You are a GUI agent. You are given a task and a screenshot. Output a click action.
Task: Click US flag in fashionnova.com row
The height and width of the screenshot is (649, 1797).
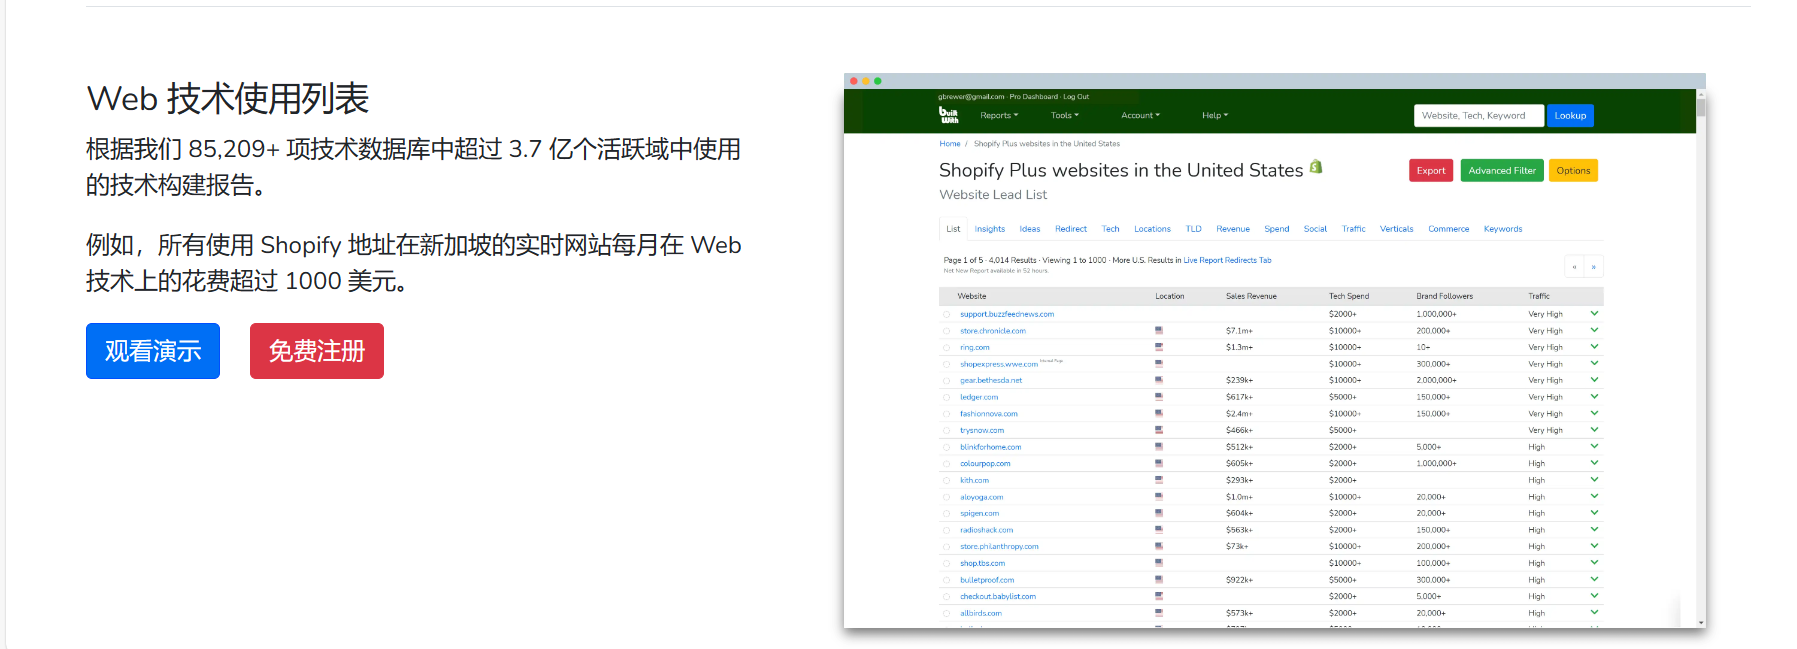(x=1159, y=413)
